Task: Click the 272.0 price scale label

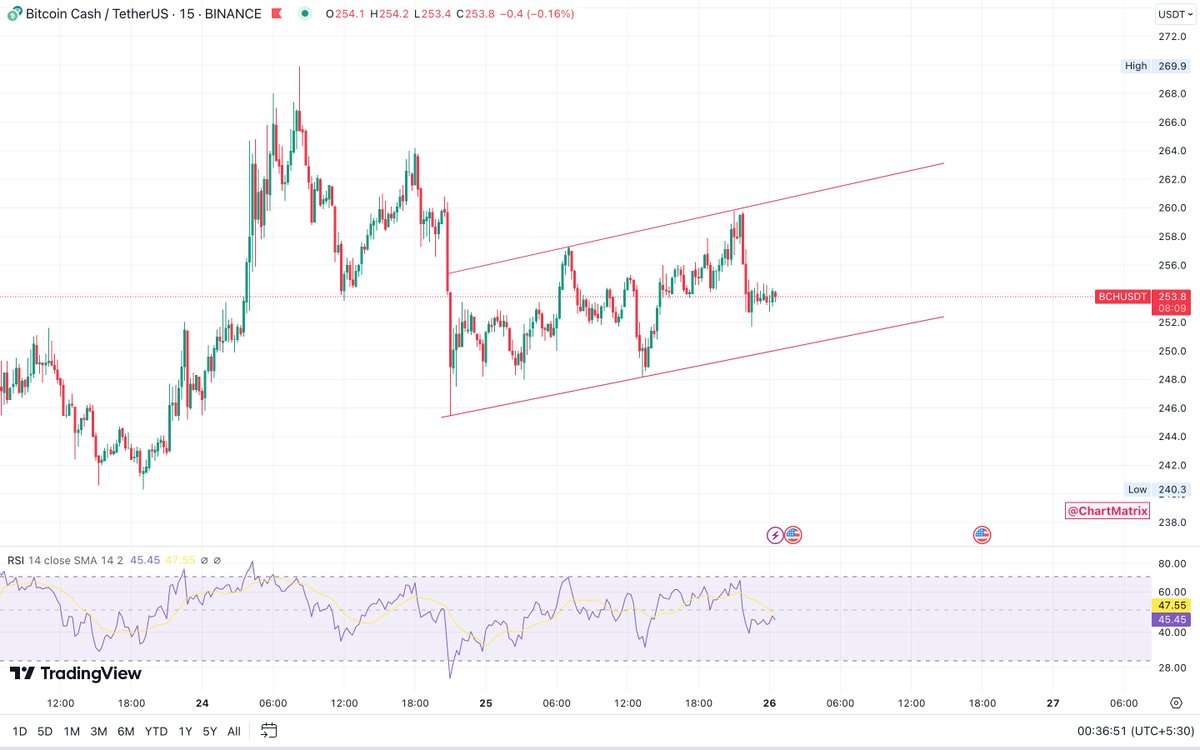Action: point(1172,37)
